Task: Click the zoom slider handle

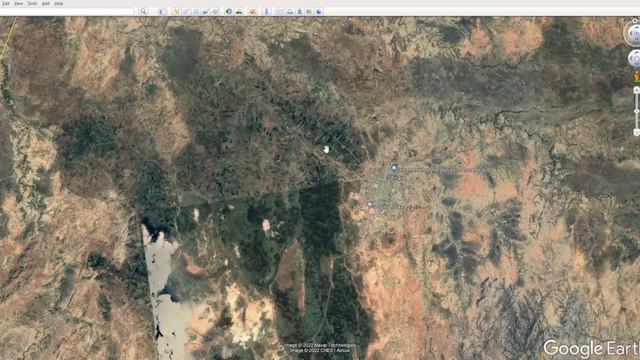Action: pos(636,111)
